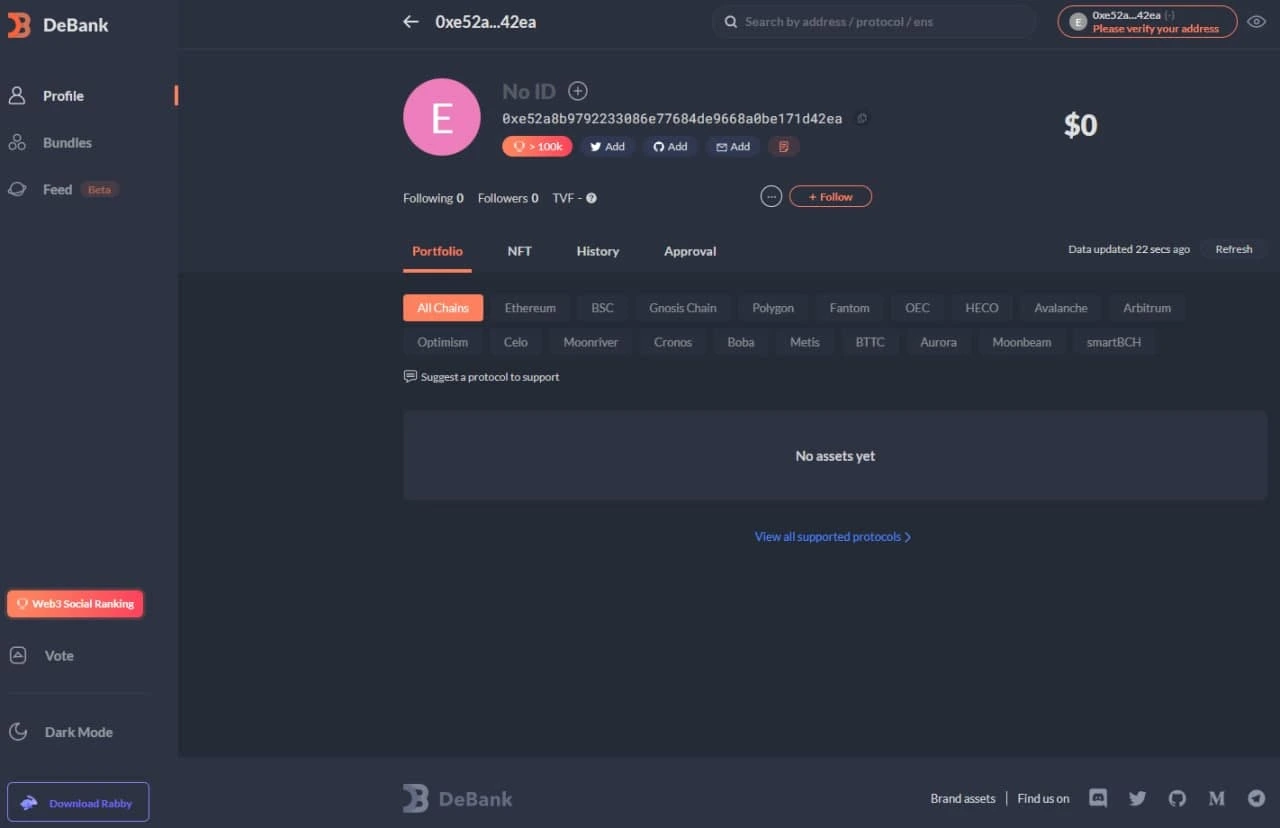Image resolution: width=1280 pixels, height=828 pixels.
Task: Click the DeBank logo in the sidebar
Action: pos(60,25)
